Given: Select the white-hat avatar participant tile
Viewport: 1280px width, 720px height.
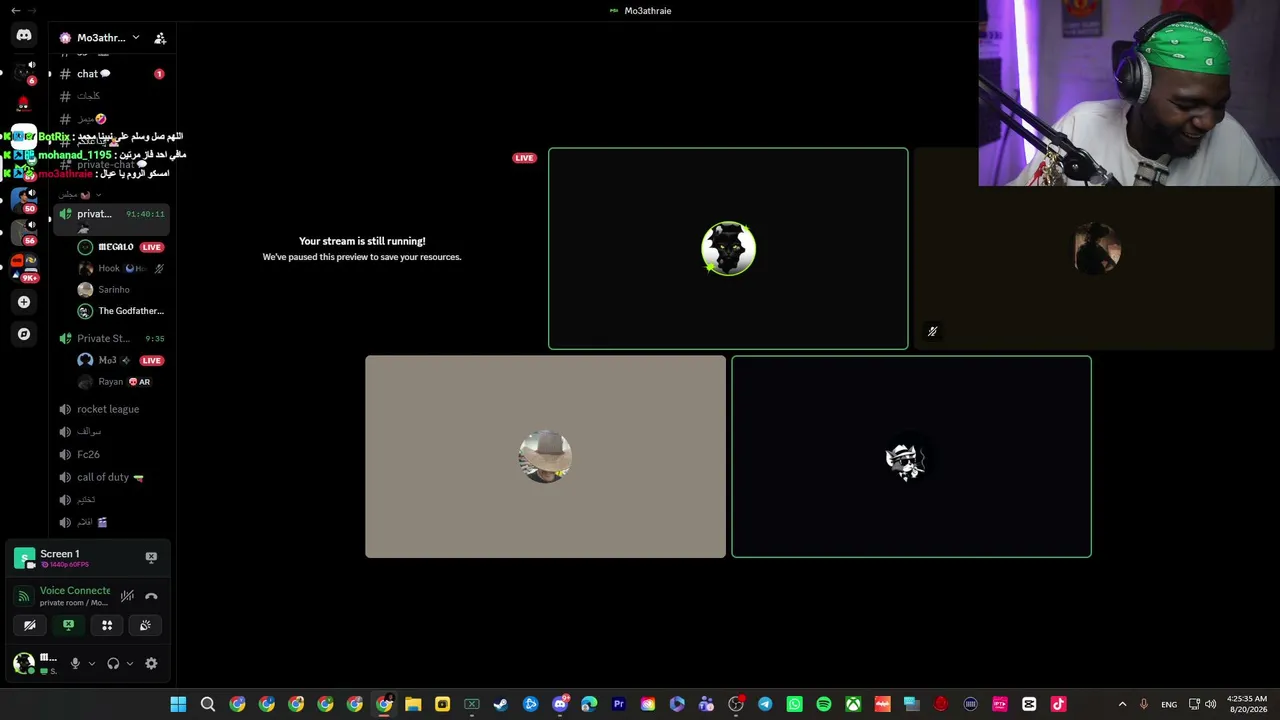Looking at the screenshot, I should [x=911, y=457].
